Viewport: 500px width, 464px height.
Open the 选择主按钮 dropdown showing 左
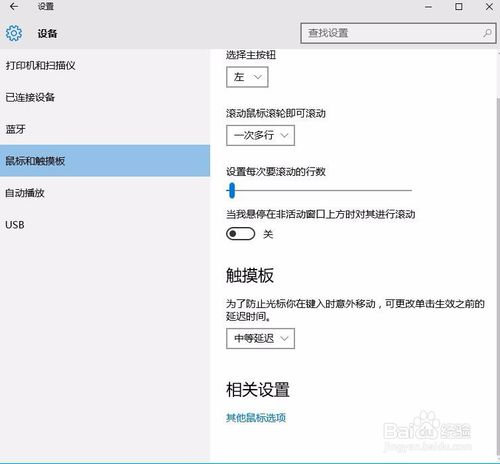[x=247, y=77]
